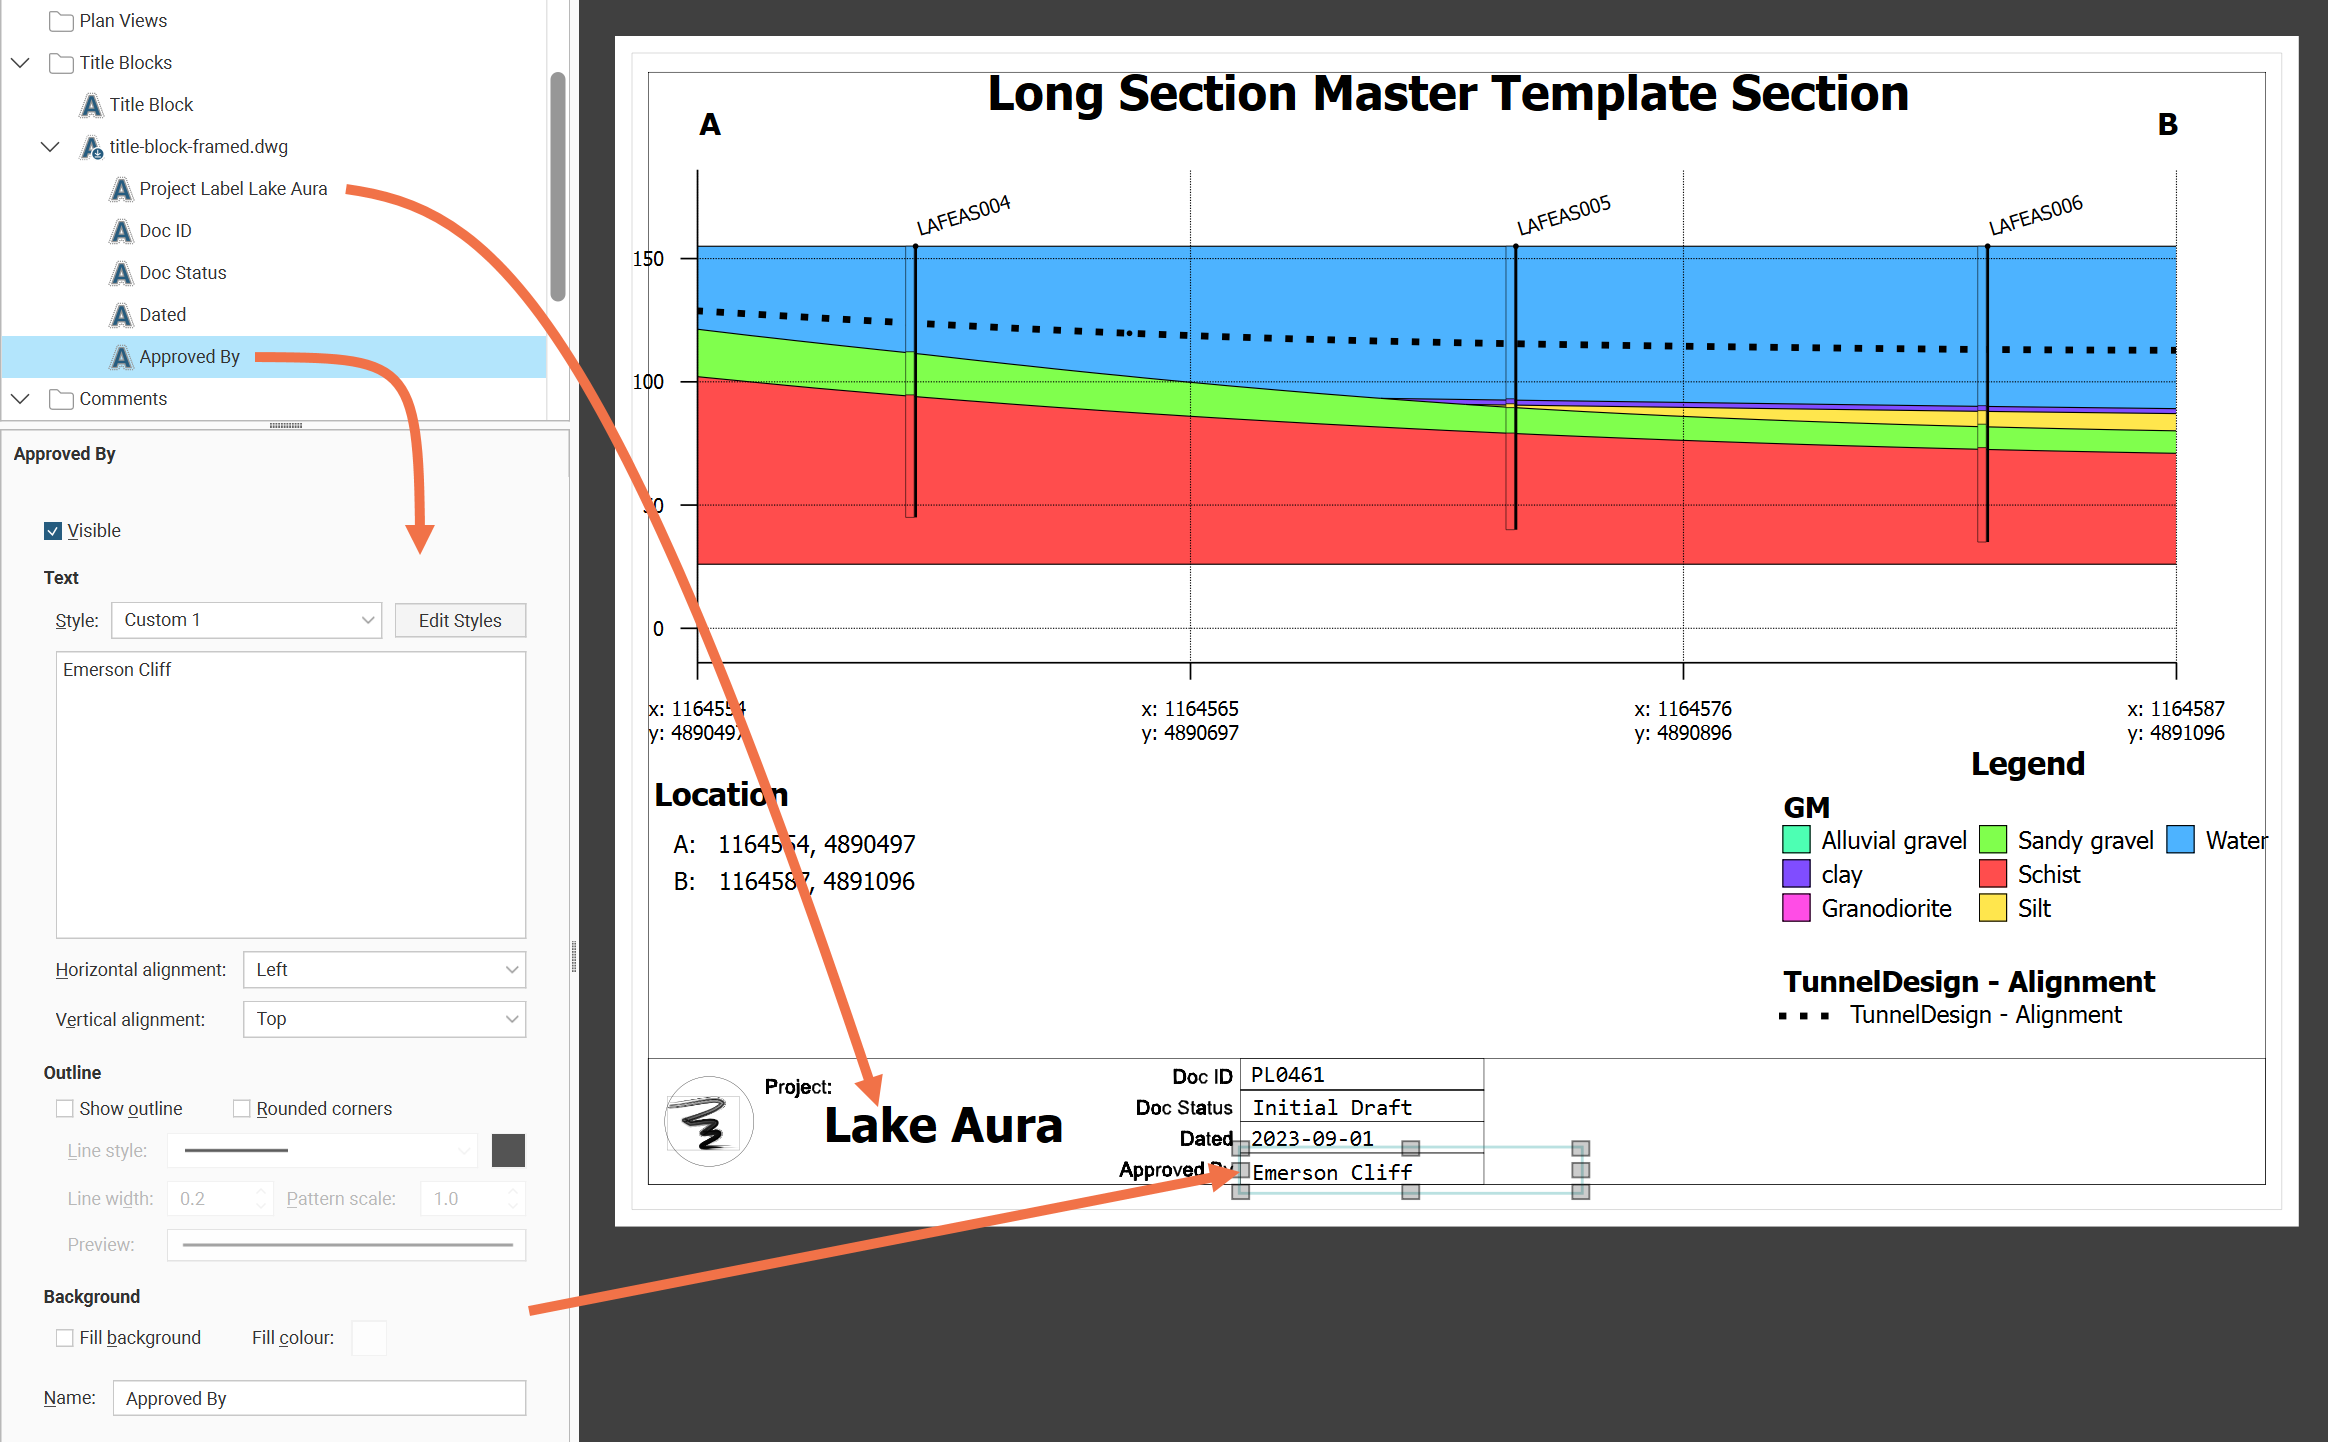The height and width of the screenshot is (1442, 2328).
Task: Click the Doc Status text icon
Action: (121, 273)
